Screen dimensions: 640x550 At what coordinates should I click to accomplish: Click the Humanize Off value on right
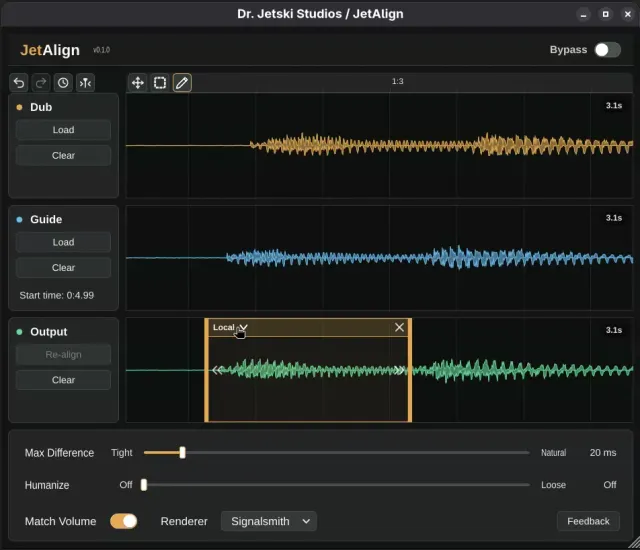(x=610, y=485)
